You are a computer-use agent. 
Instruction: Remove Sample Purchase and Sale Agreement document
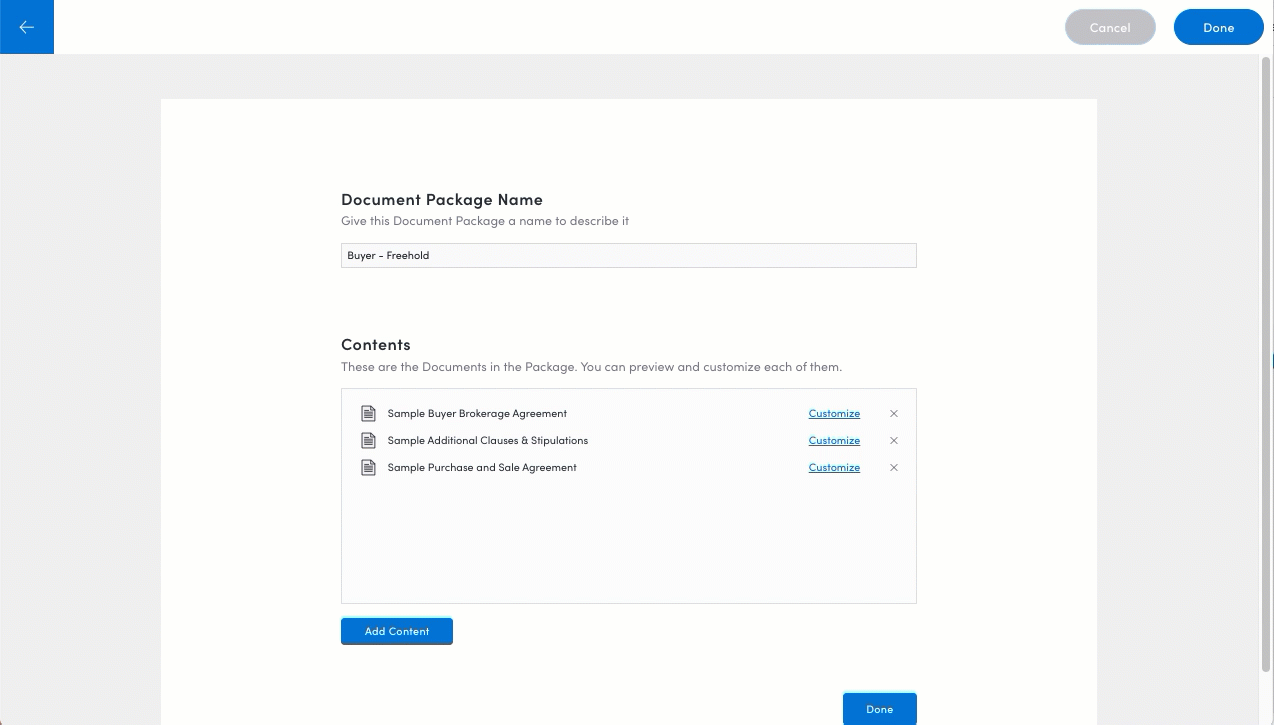click(894, 467)
